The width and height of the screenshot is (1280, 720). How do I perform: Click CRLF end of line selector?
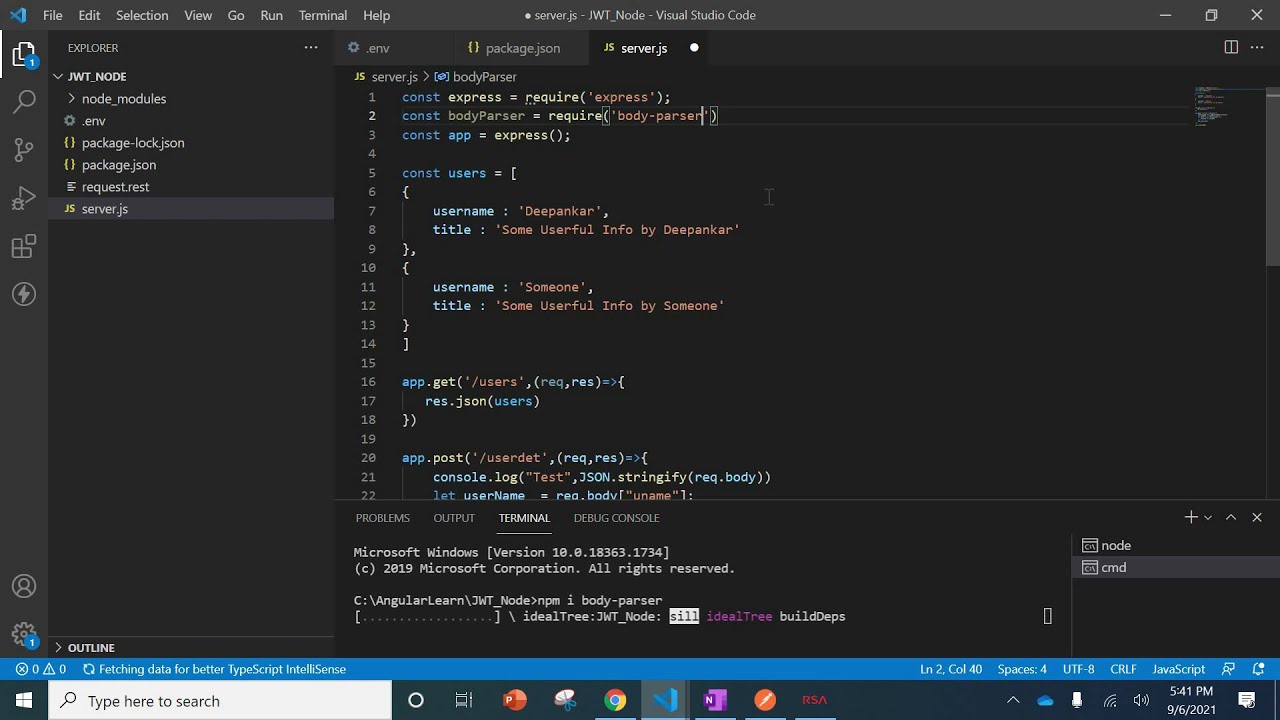[1123, 669]
